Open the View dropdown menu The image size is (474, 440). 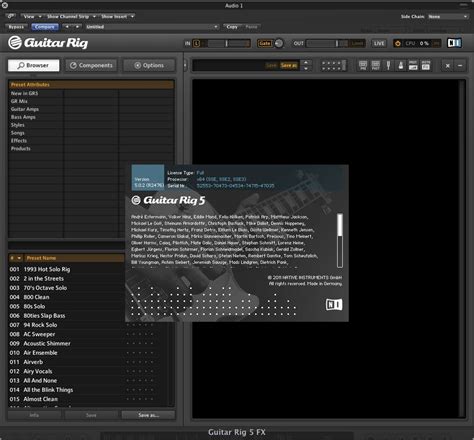pyautogui.click(x=32, y=16)
